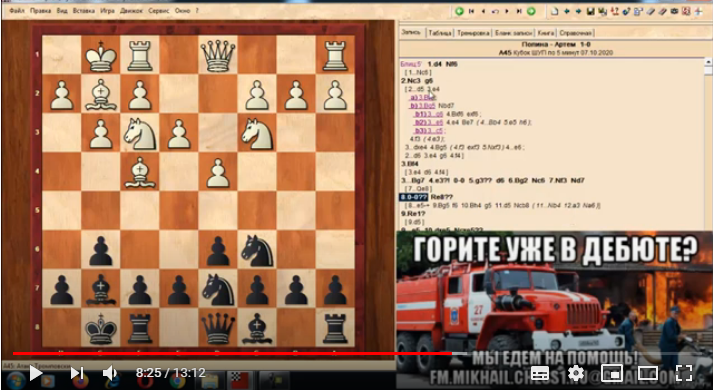713x390 pixels.
Task: Switch to the Тренировка tab
Action: [x=473, y=33]
